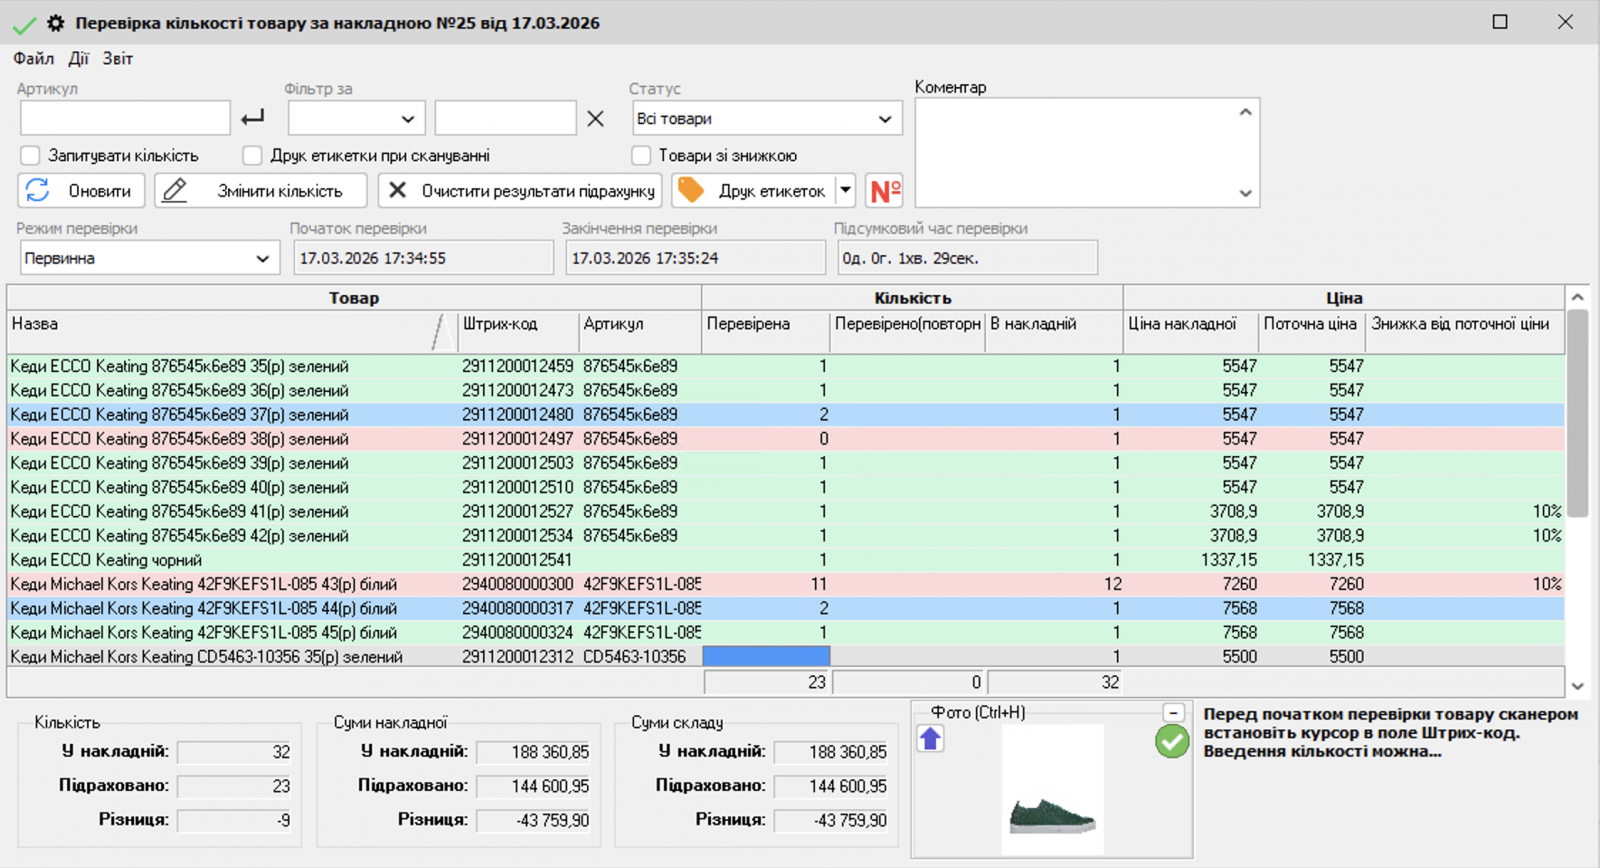The width and height of the screenshot is (1600, 868).
Task: Click the green checkmark circle icon
Action: click(x=1172, y=741)
